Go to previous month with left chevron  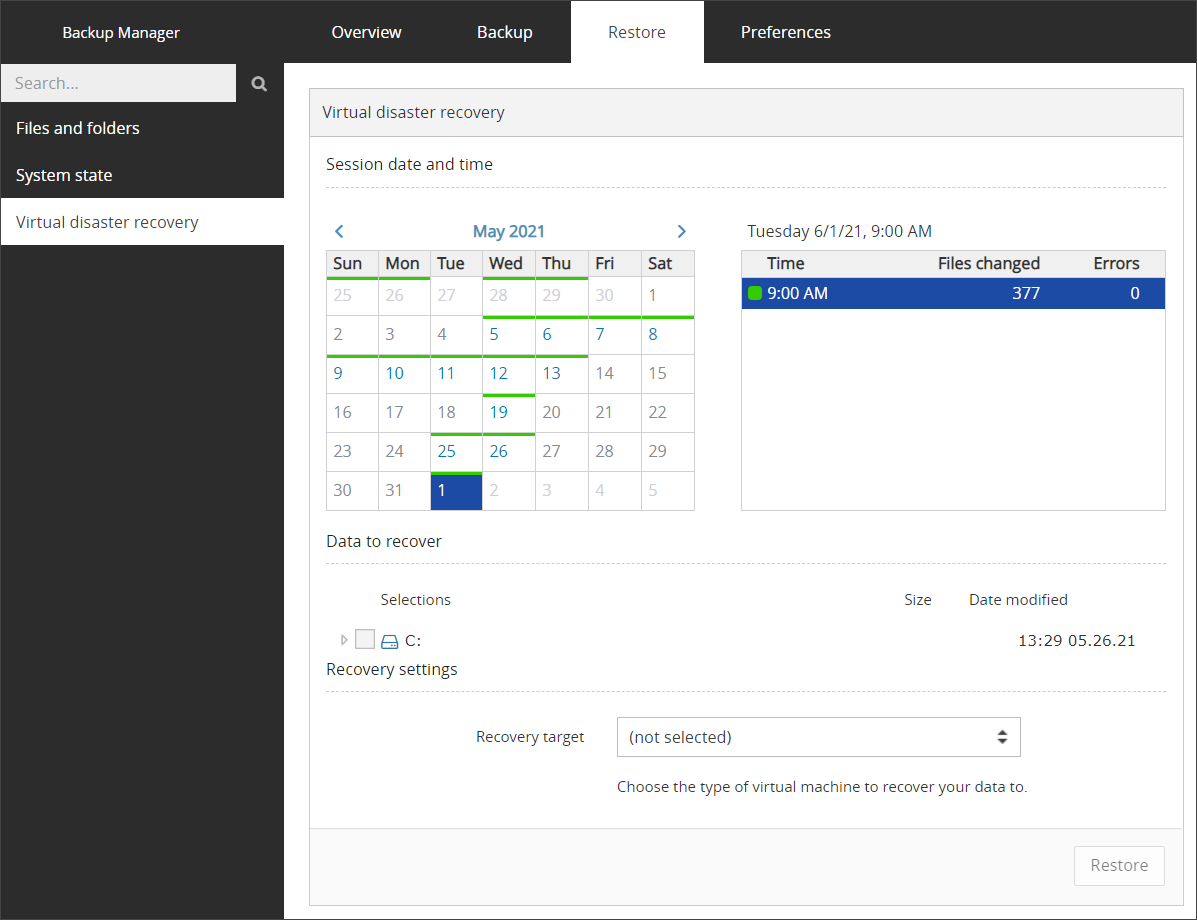coord(339,231)
